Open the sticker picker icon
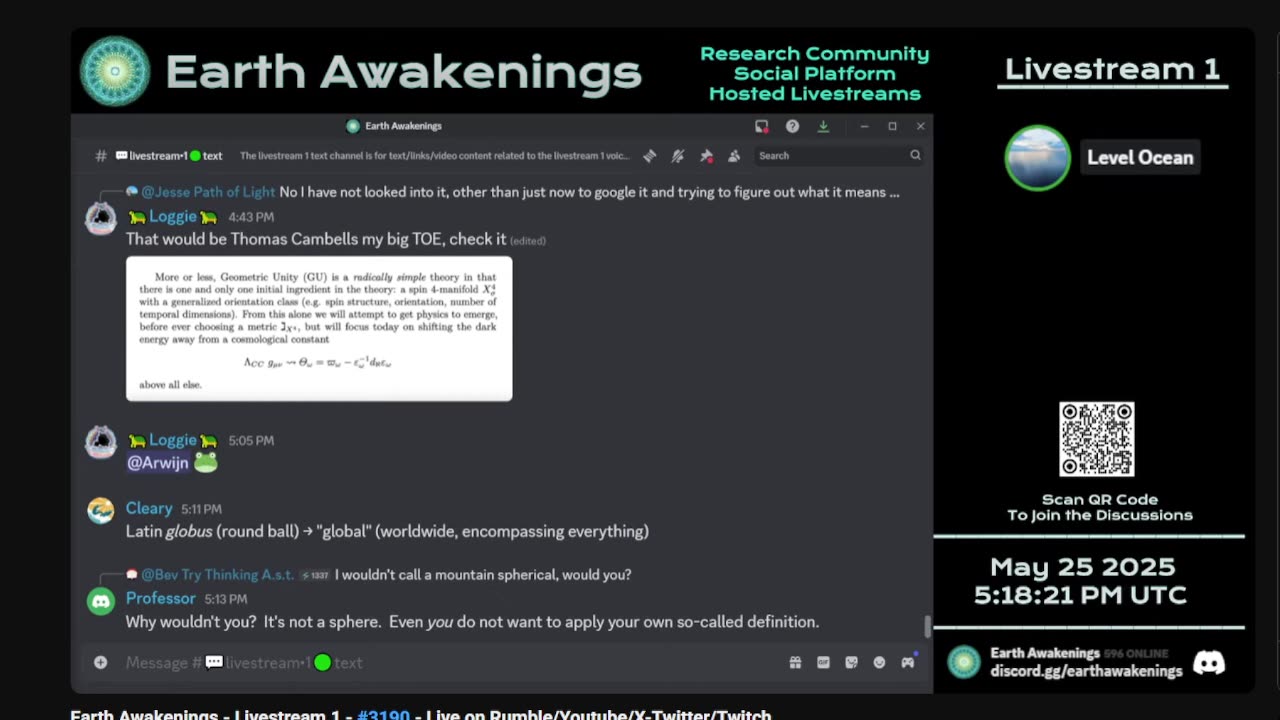This screenshot has height=720, width=1280. [x=851, y=662]
